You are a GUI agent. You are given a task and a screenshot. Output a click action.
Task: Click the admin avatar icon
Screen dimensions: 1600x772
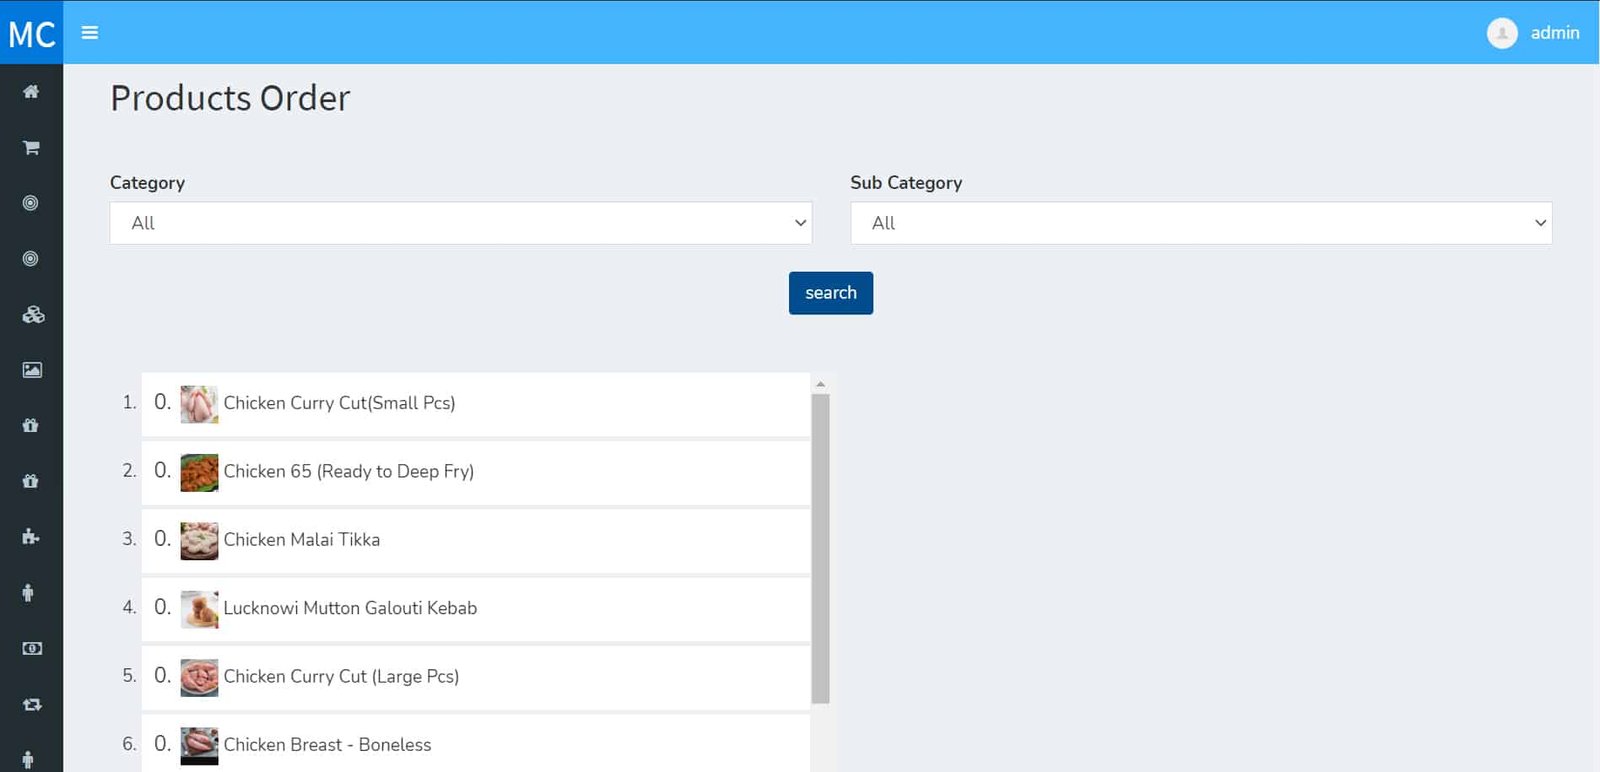(x=1501, y=33)
